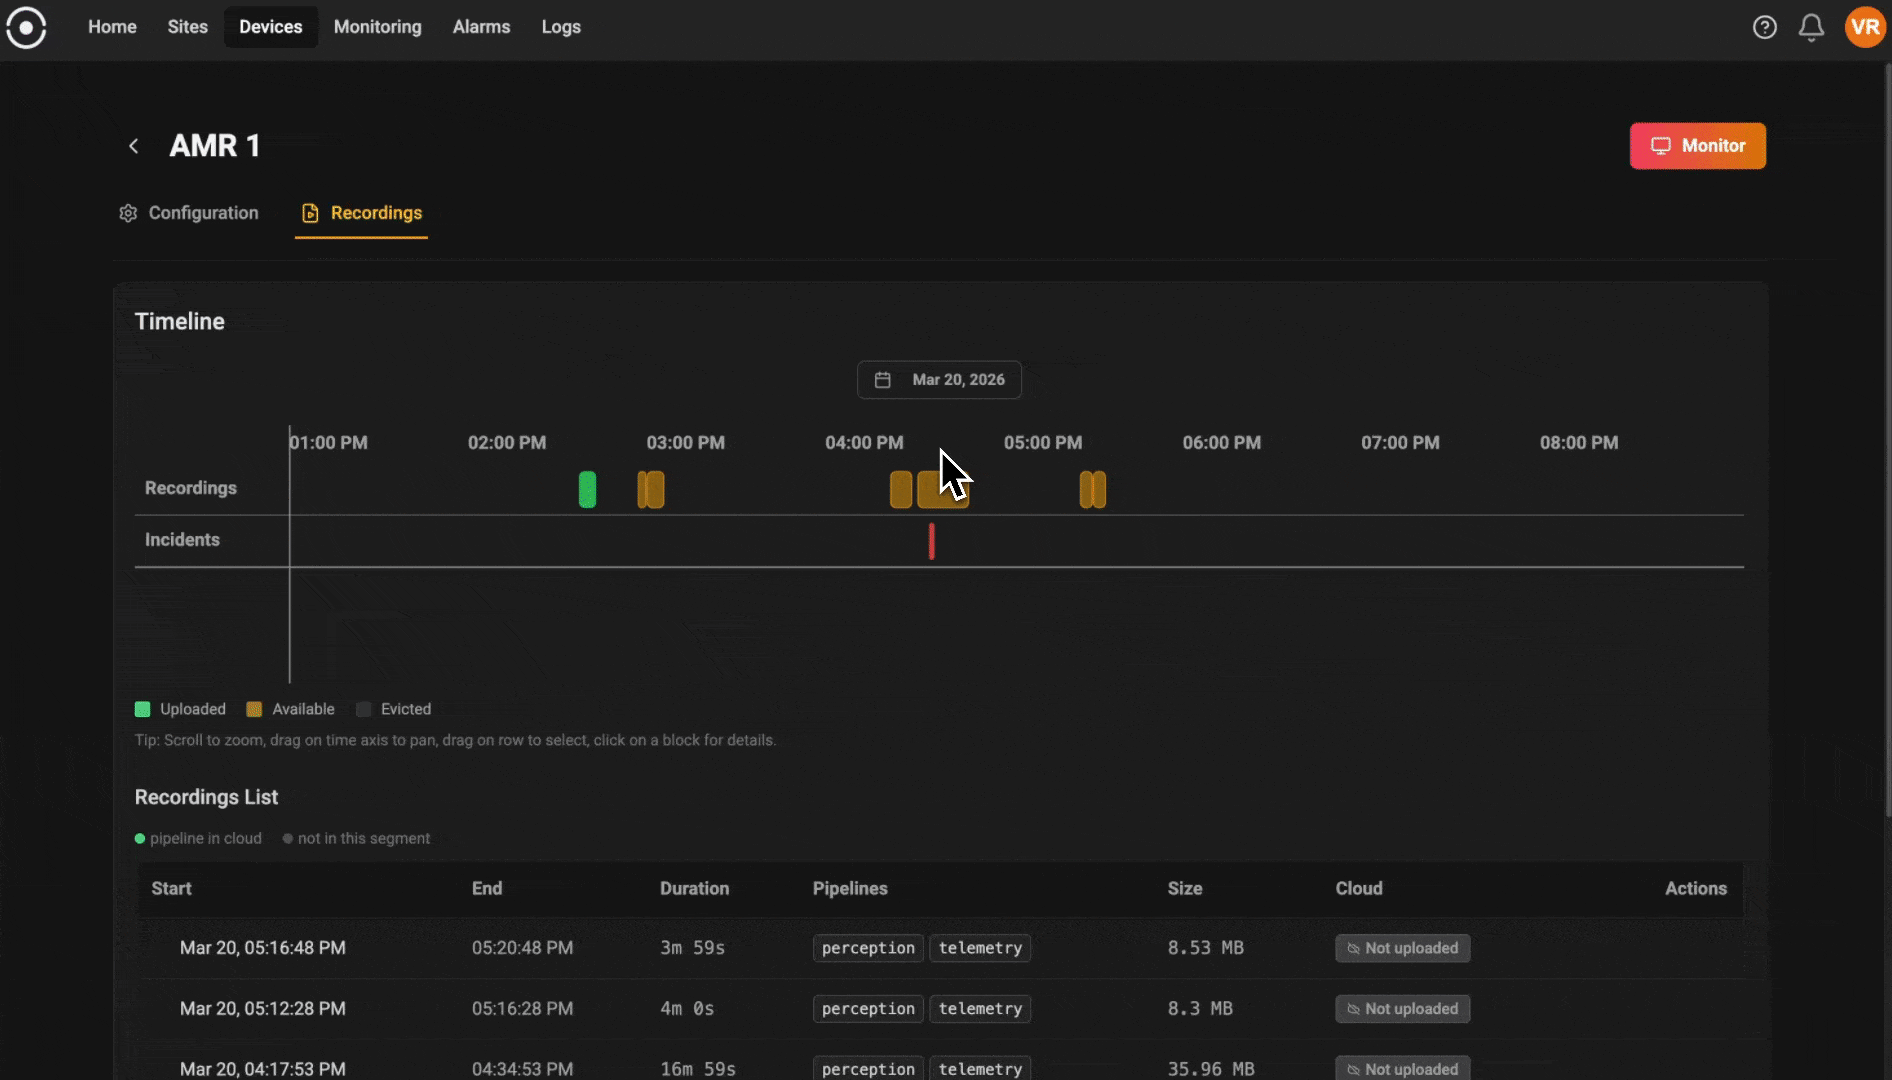Click the End column header
The width and height of the screenshot is (1892, 1080).
[x=487, y=889]
